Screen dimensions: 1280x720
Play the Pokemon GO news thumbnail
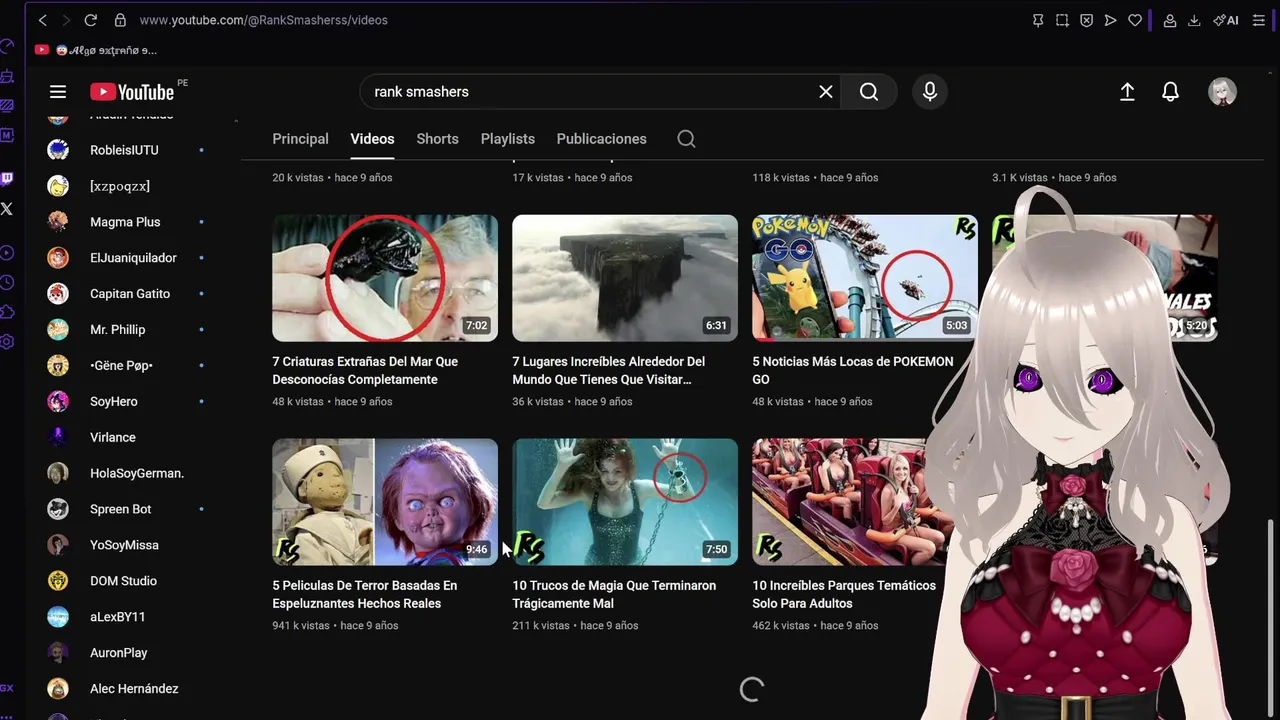pyautogui.click(x=865, y=278)
